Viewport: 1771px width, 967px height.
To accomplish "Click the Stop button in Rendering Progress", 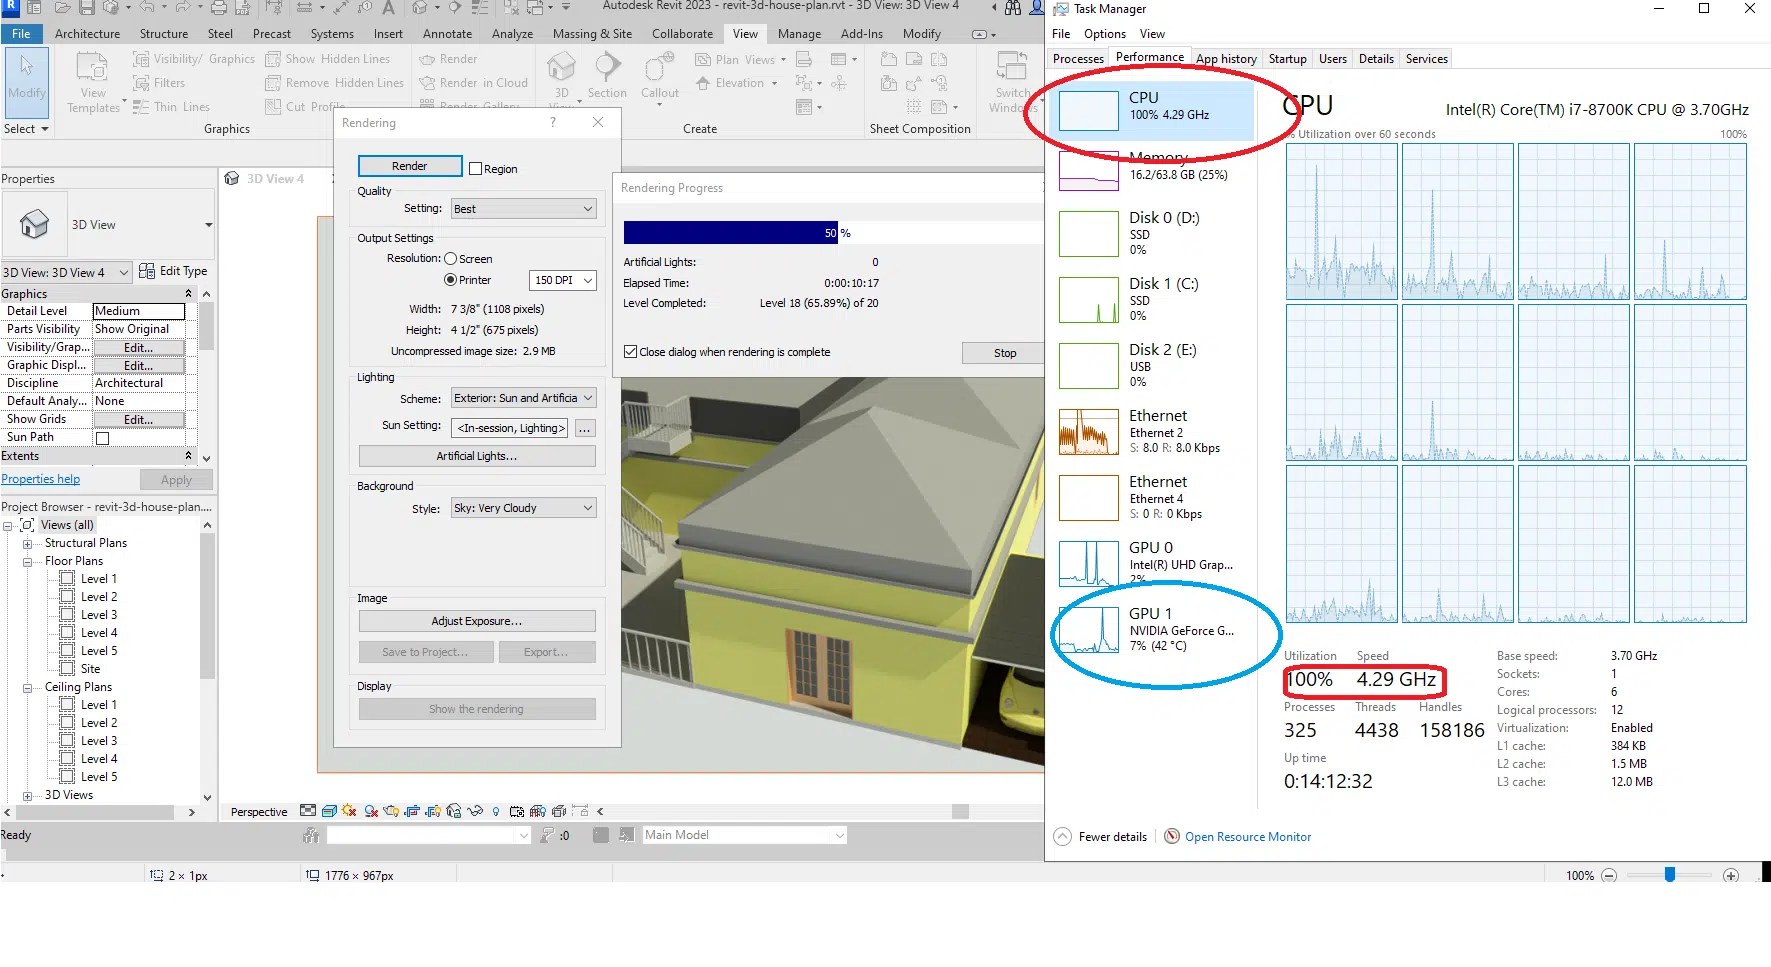I will tap(1003, 352).
